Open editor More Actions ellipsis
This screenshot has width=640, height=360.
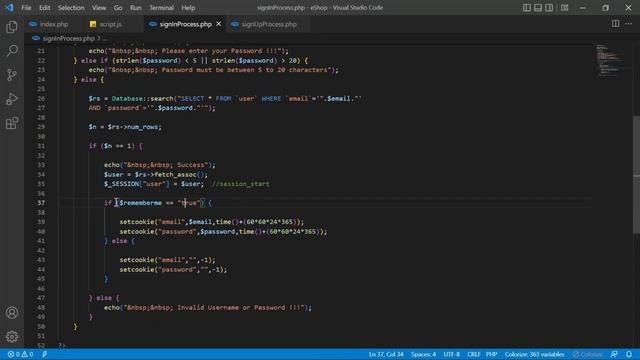629,24
